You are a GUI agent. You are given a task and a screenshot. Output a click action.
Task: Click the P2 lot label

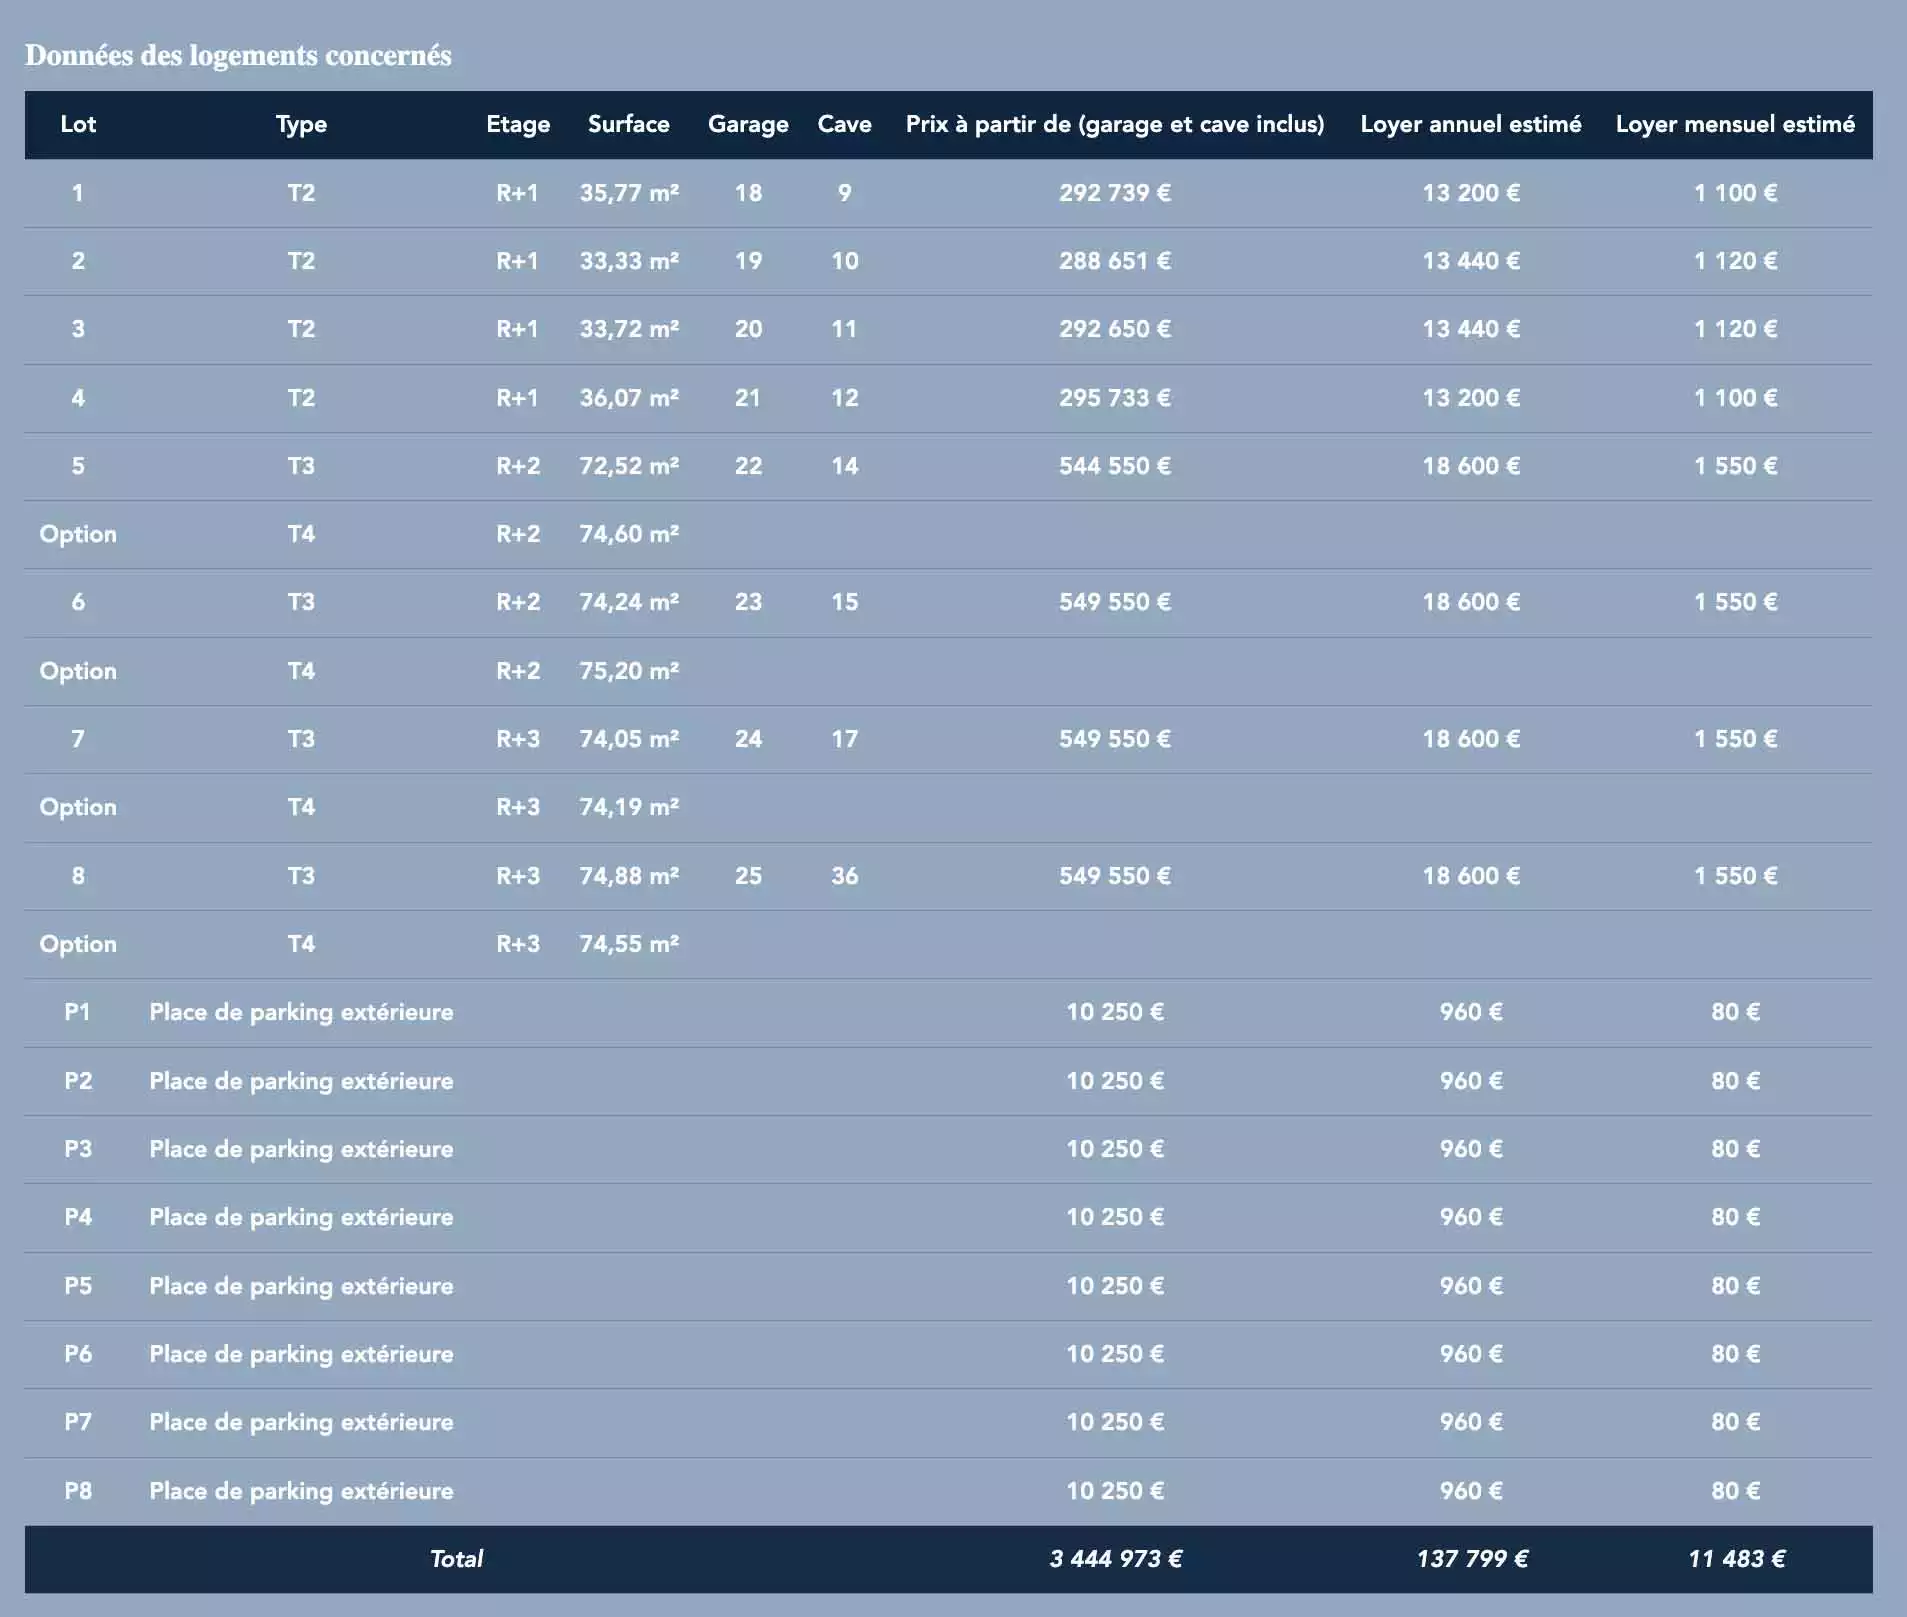point(78,1081)
